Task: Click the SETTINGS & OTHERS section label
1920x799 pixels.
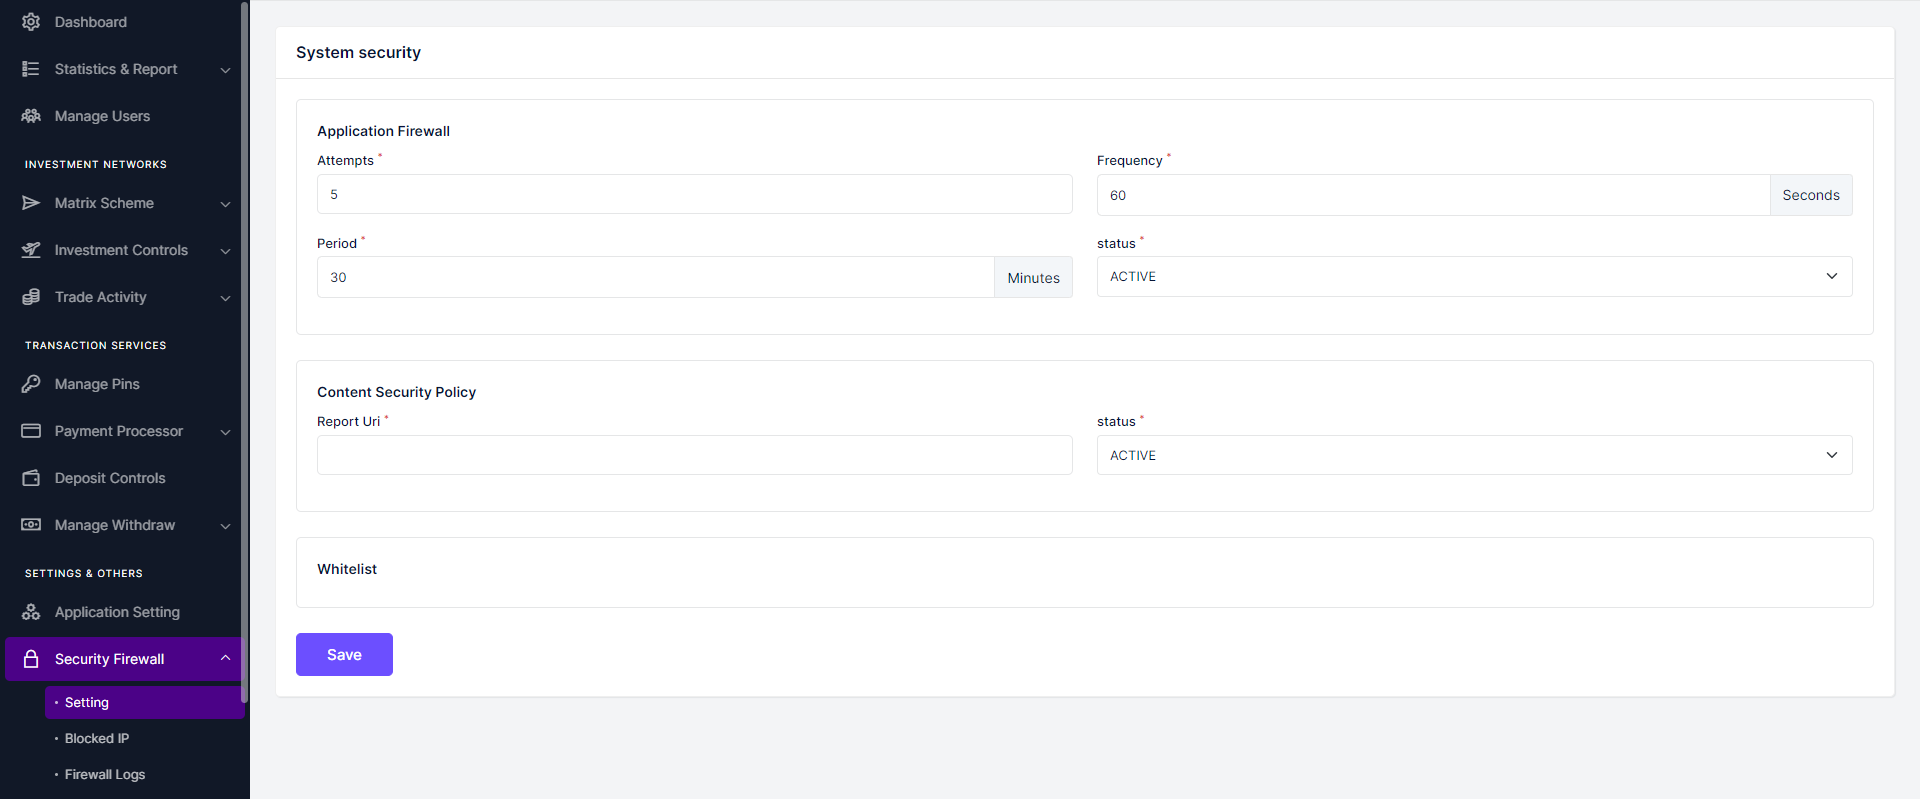Action: (x=84, y=573)
